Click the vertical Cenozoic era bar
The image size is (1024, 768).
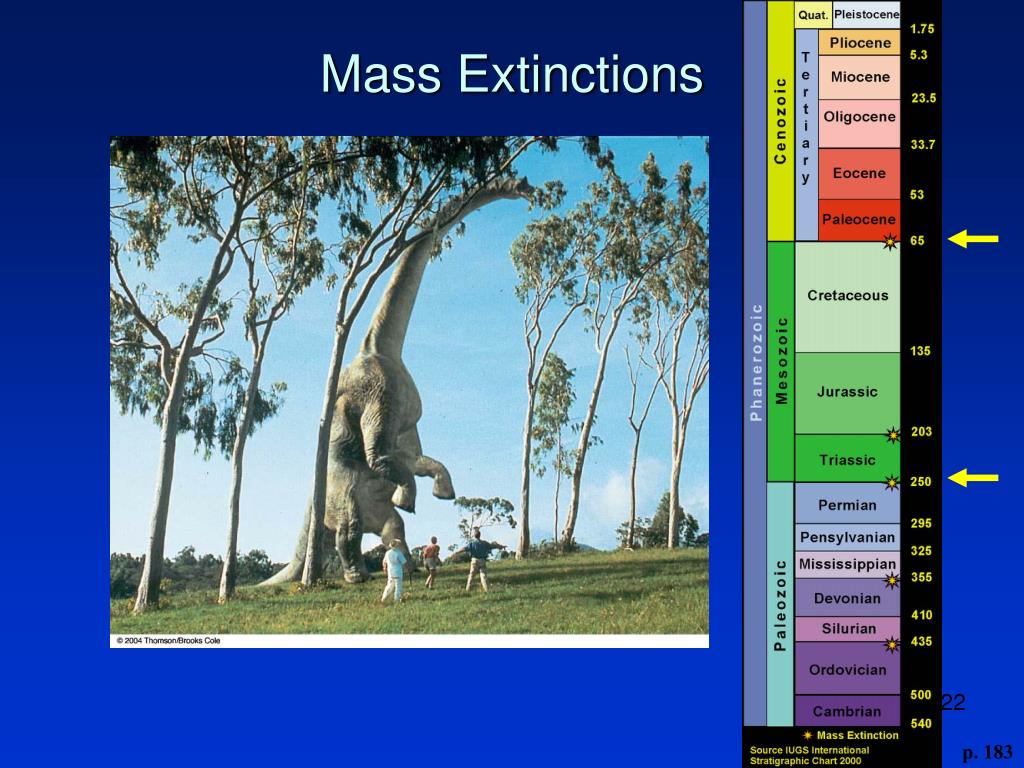(x=780, y=121)
